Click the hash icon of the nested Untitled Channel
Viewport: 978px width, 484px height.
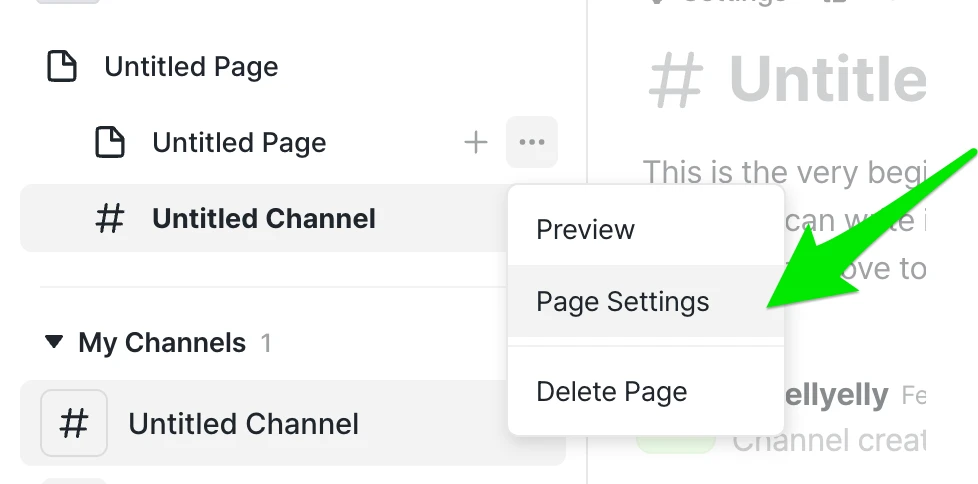point(109,219)
